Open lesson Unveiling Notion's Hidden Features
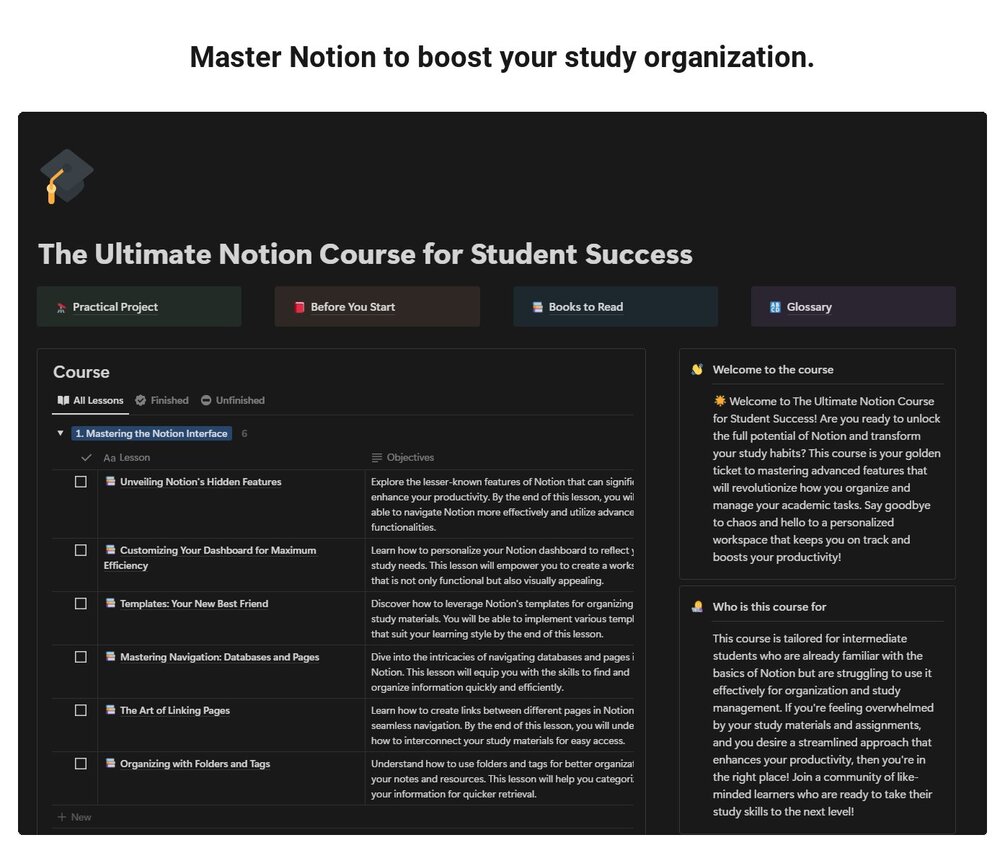 point(201,482)
